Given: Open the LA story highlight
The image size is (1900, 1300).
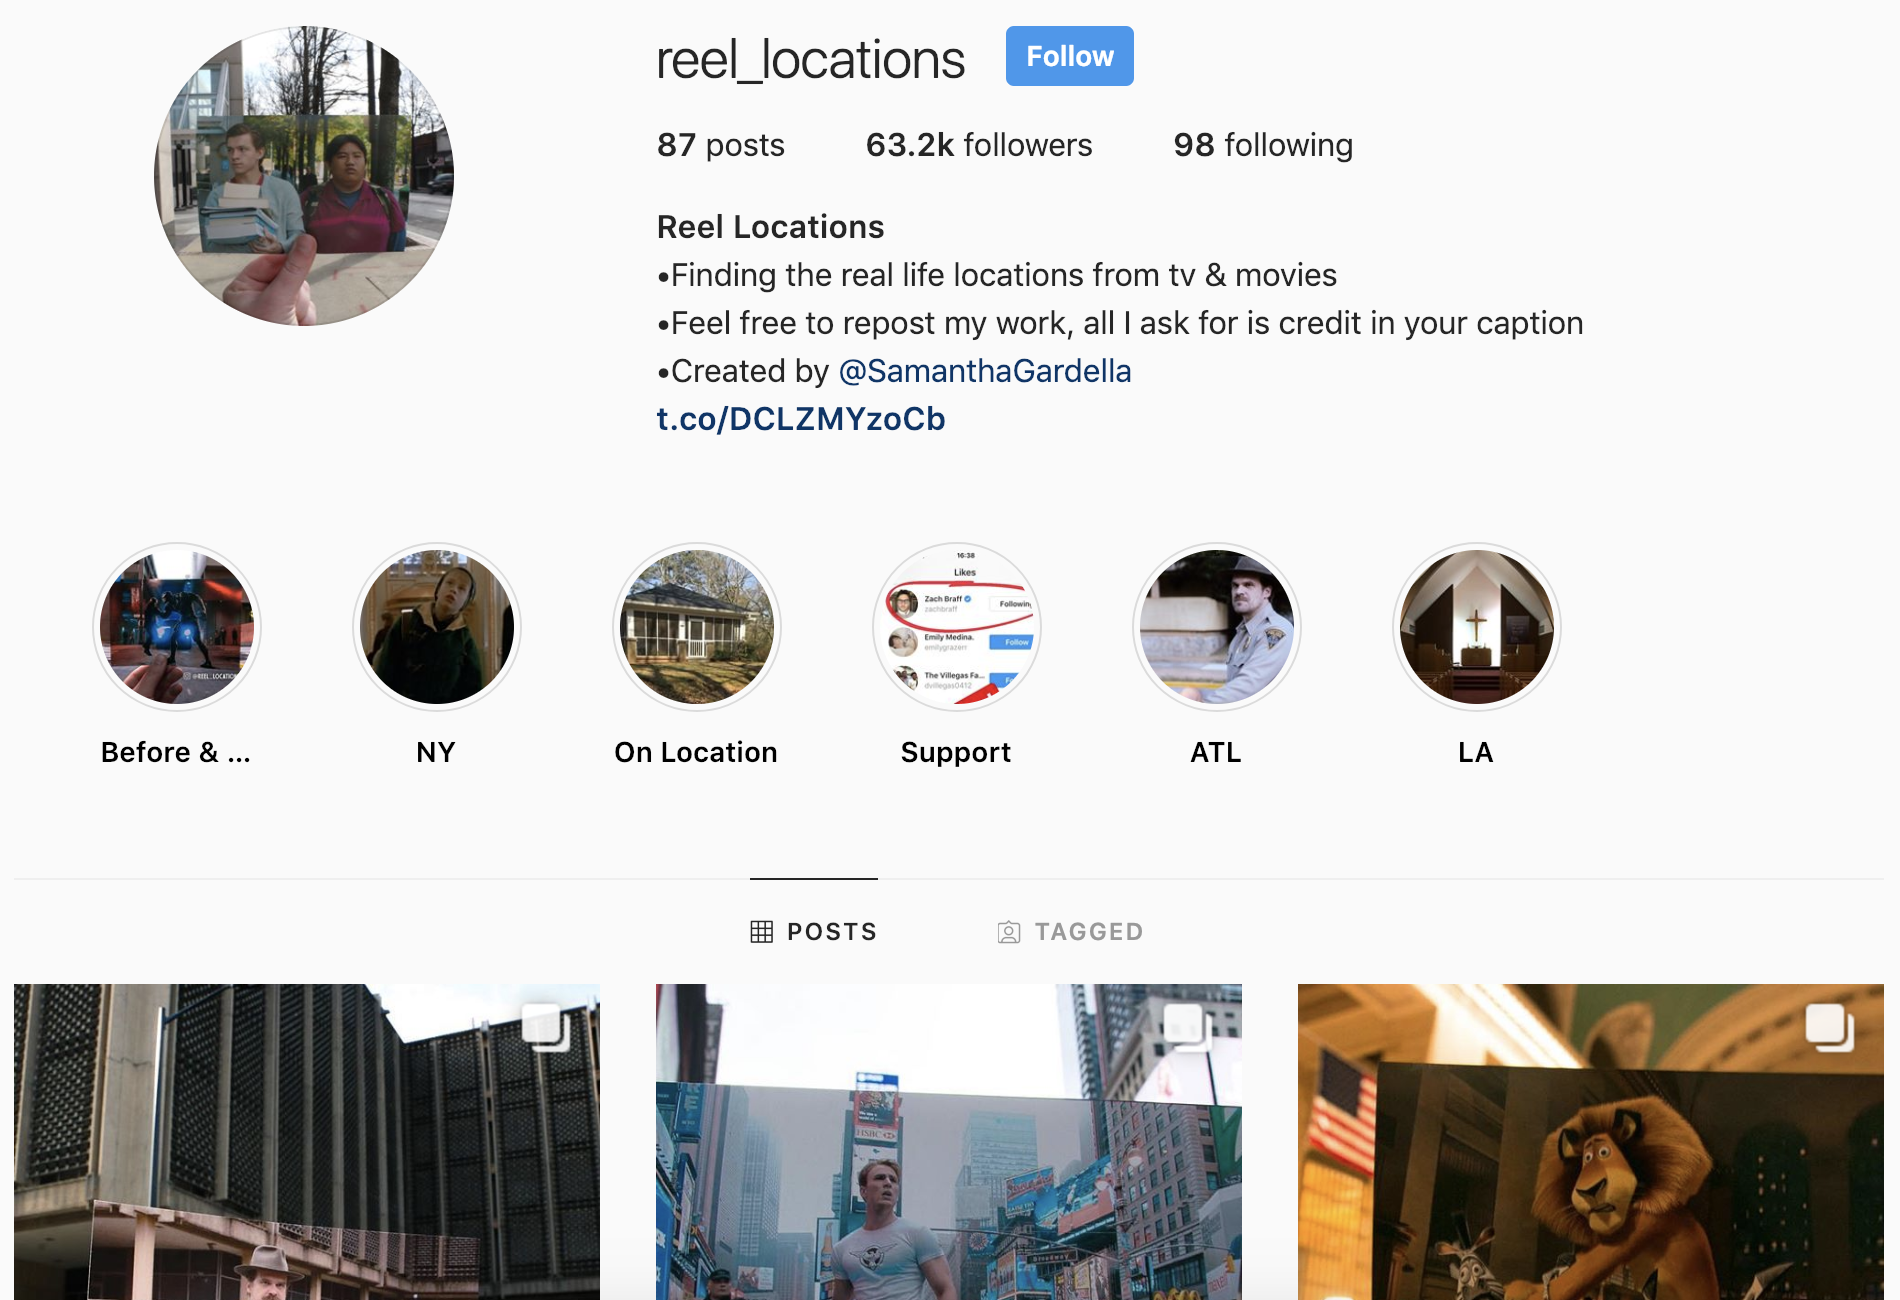Looking at the screenshot, I should point(1477,627).
